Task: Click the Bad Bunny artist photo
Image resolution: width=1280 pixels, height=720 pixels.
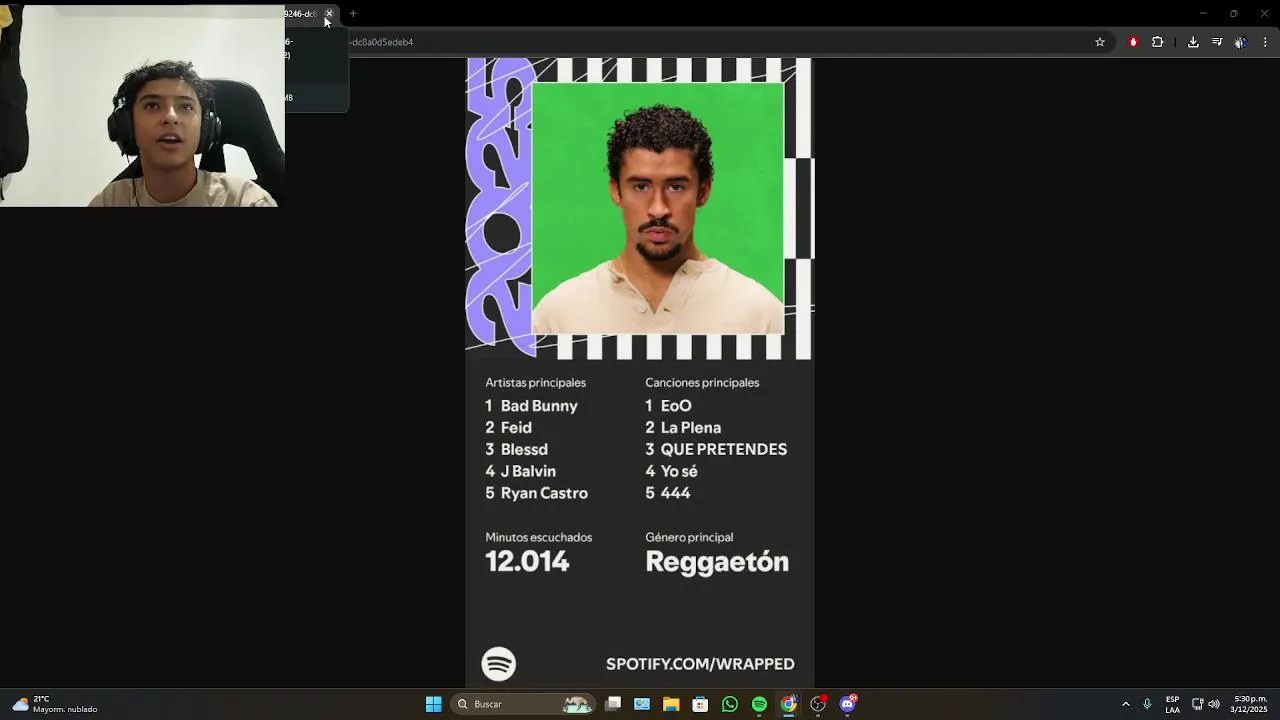Action: (x=658, y=208)
